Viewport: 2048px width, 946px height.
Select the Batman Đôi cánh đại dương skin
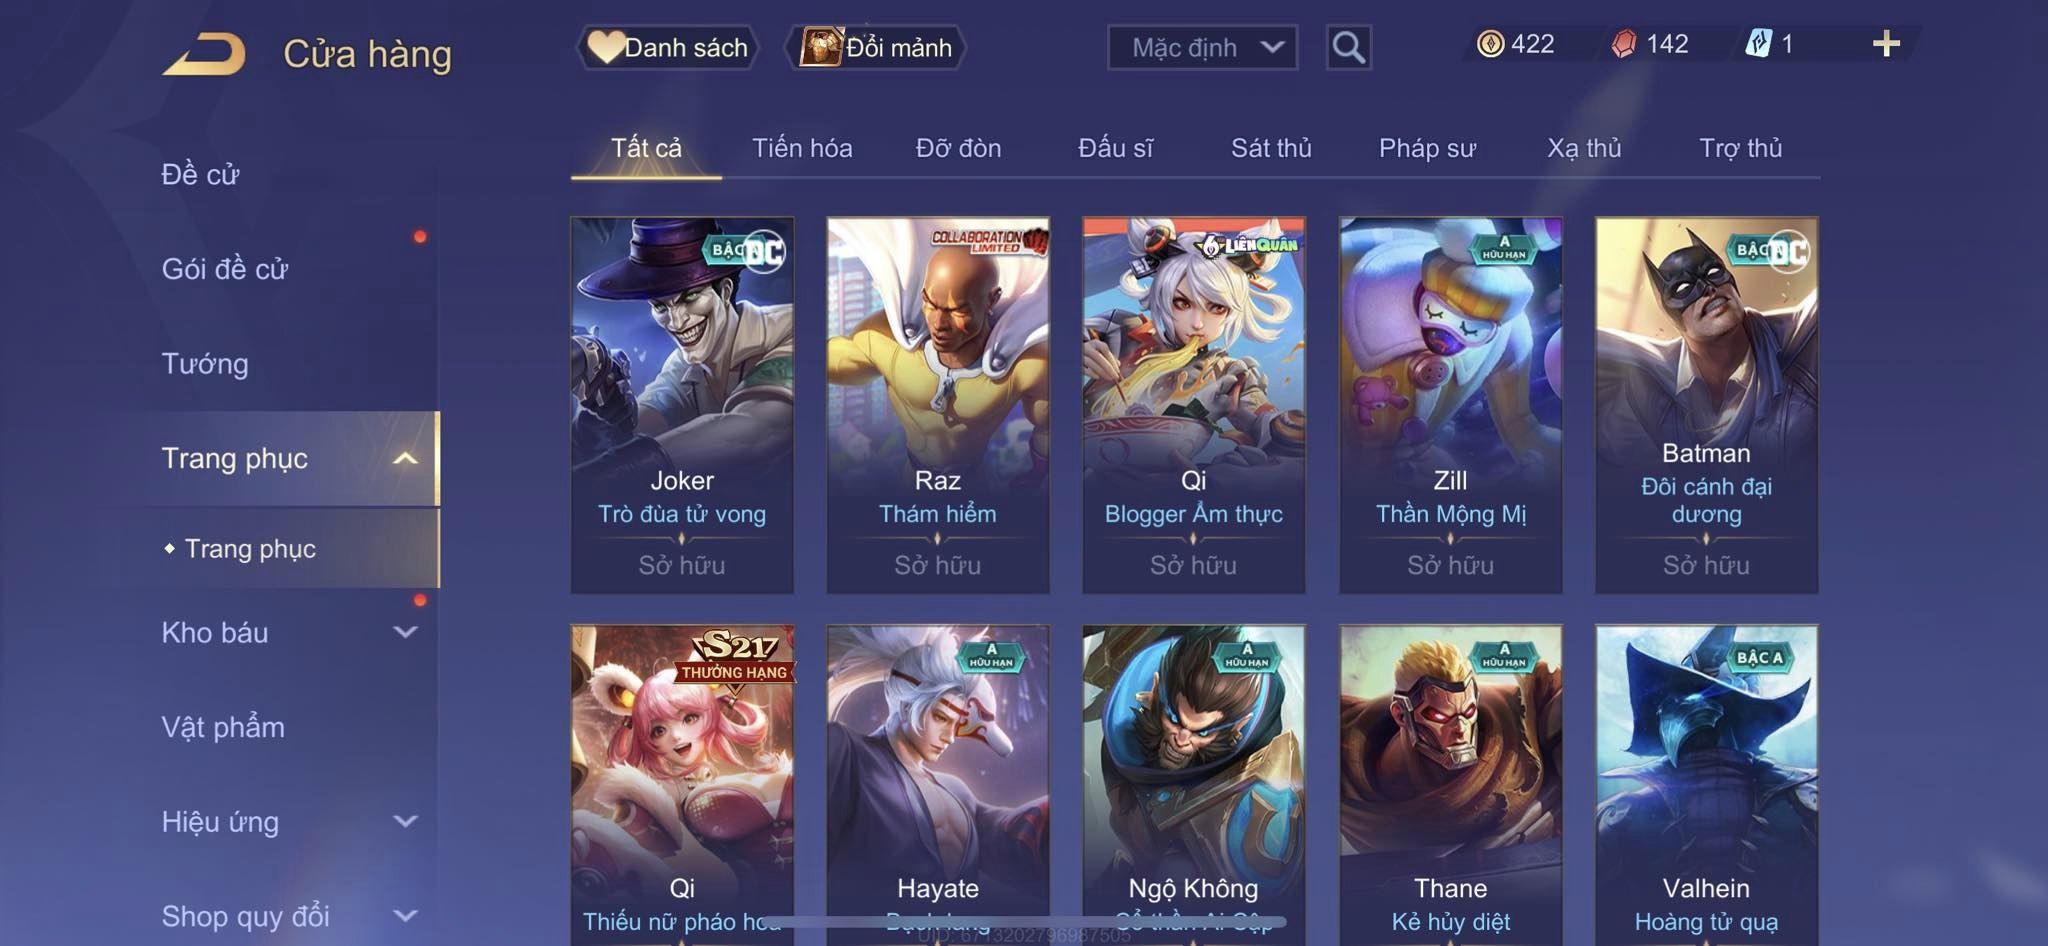pos(1706,405)
